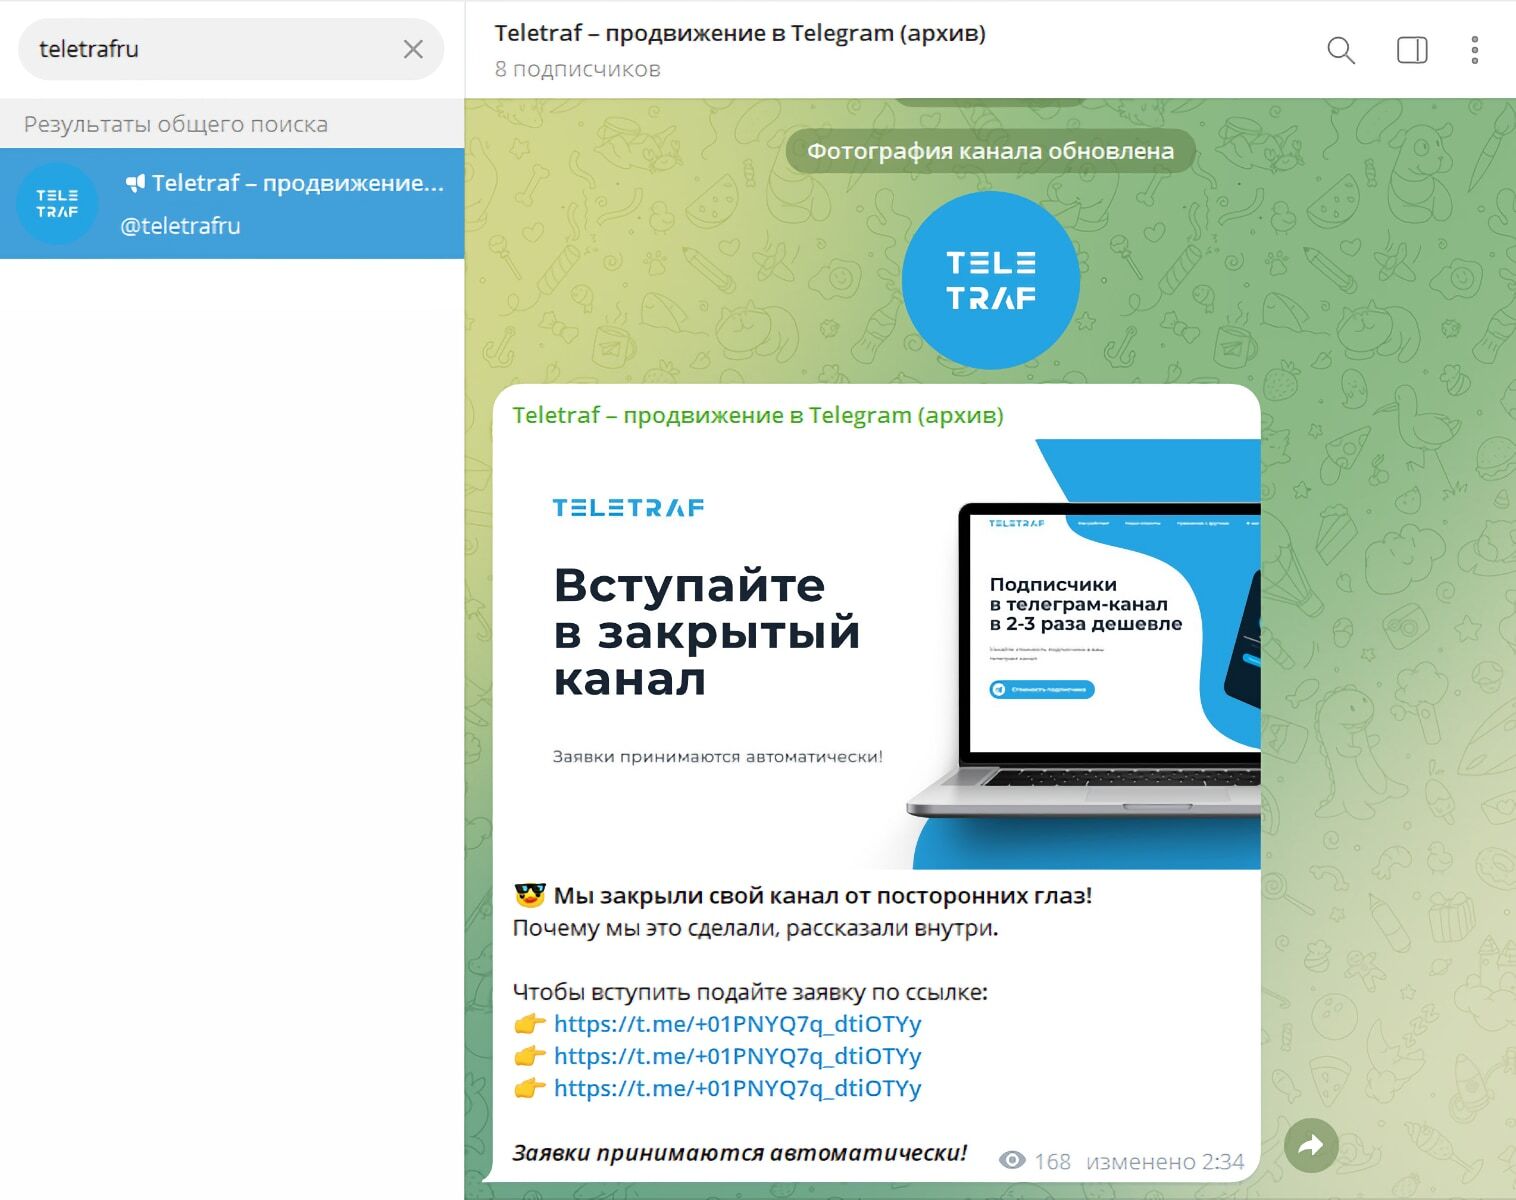Click the '8 подписчиков' subscriber count
This screenshot has width=1516, height=1200.
[x=577, y=69]
